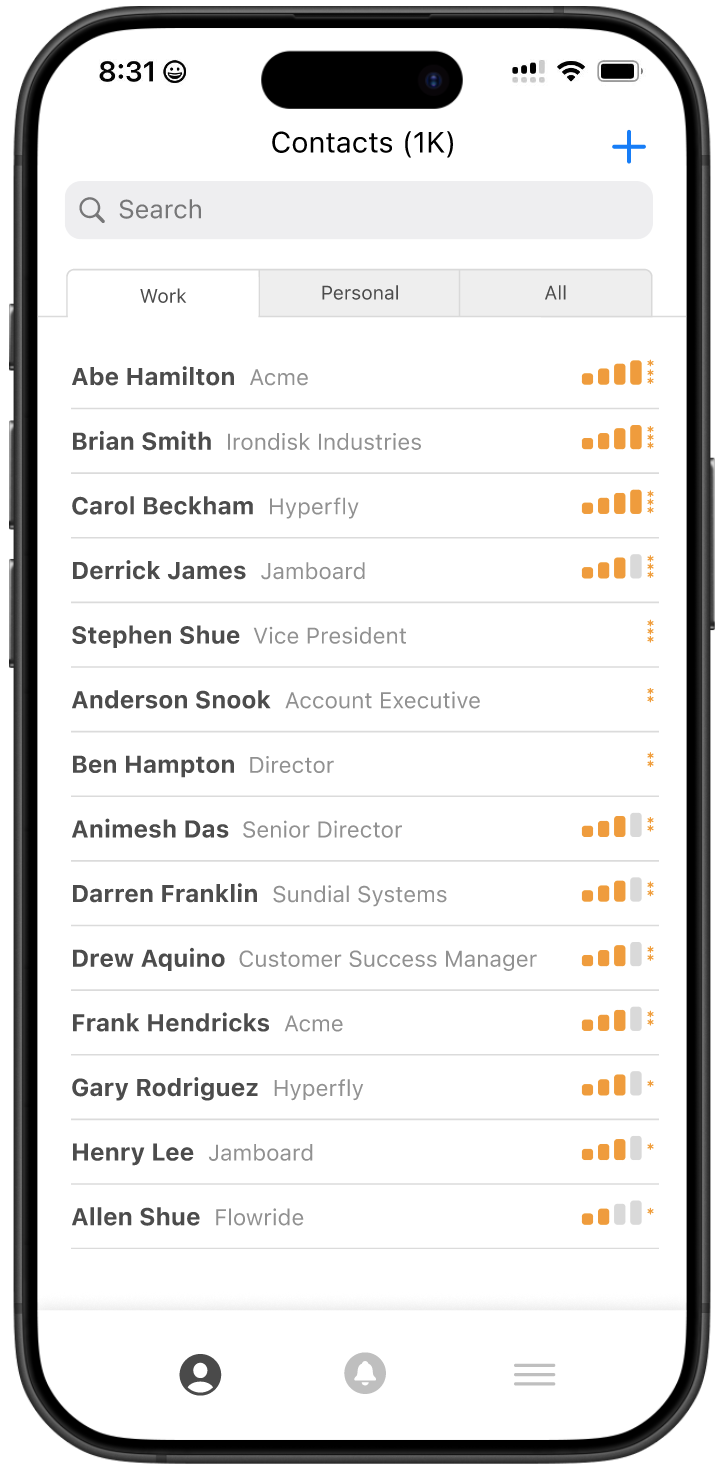This screenshot has width=716, height=1470.
Task: Tap the Wi-Fi status icon
Action: 571,71
